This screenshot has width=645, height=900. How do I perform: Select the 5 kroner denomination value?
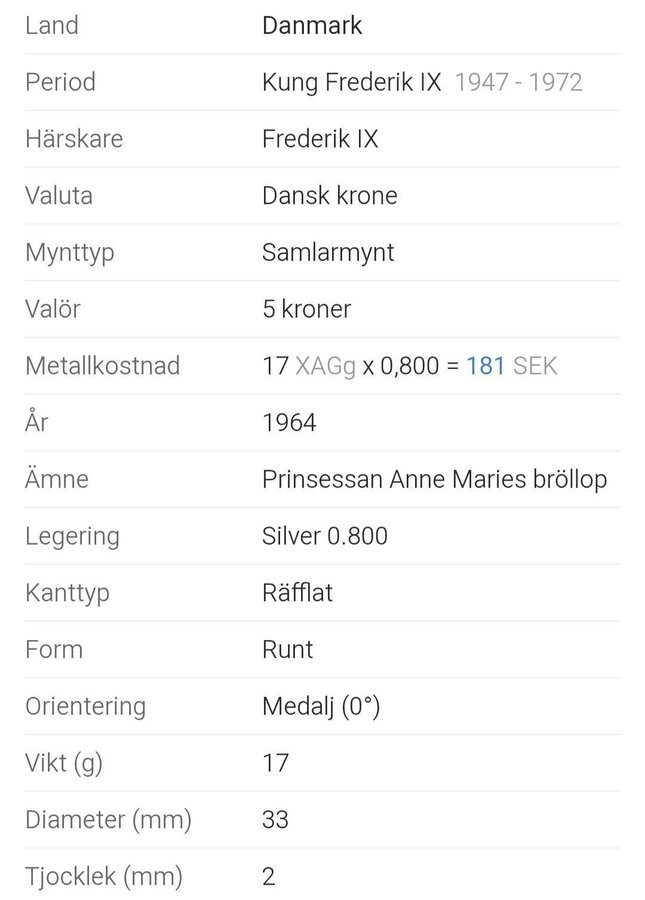(306, 309)
